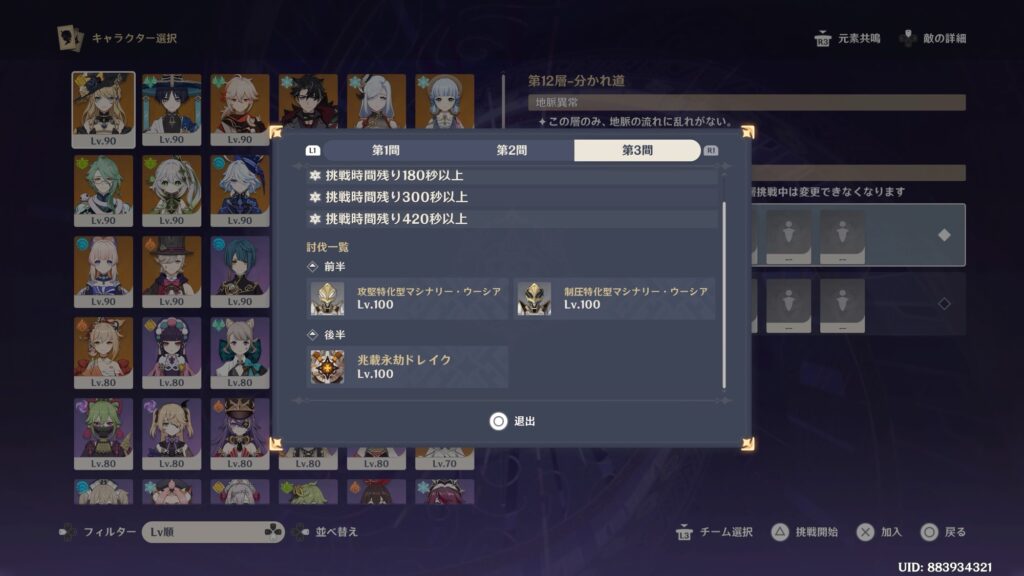Screen dimensions: 1024x576
Task: Click the popup vertical scrollbar
Action: click(724, 295)
